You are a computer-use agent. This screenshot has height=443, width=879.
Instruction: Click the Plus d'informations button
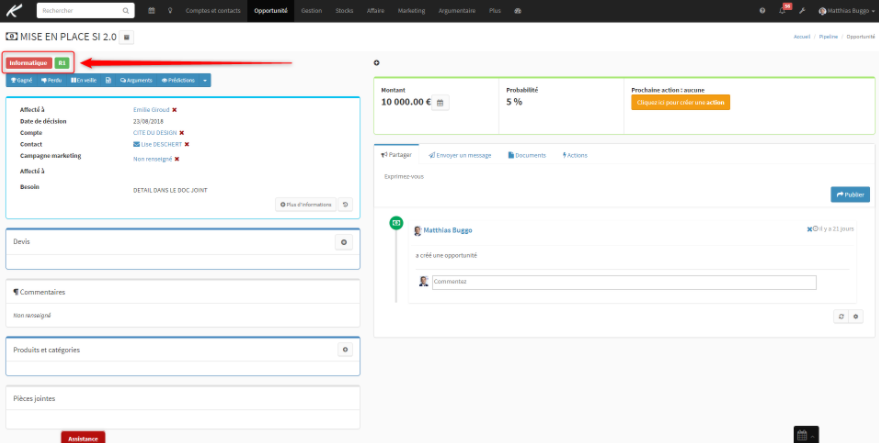click(x=306, y=205)
